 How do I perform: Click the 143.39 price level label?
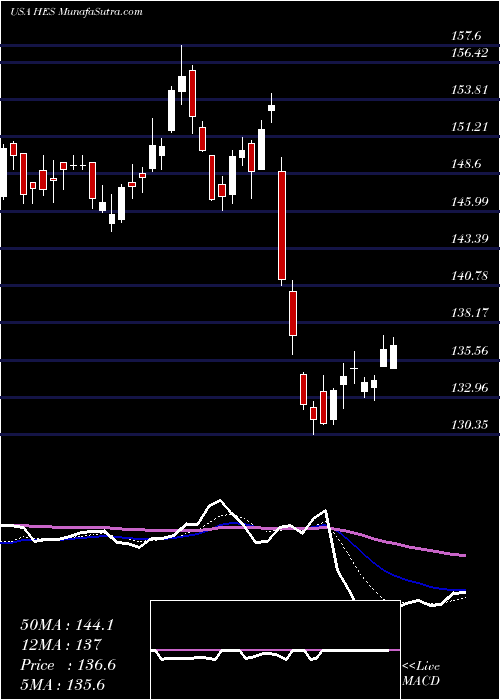[471, 239]
